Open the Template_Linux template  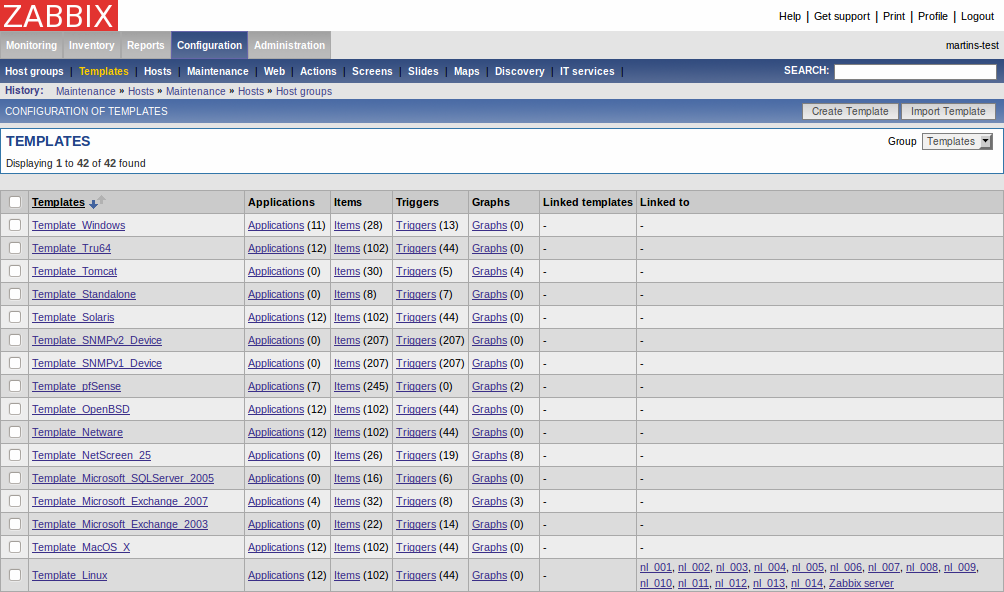(70, 575)
